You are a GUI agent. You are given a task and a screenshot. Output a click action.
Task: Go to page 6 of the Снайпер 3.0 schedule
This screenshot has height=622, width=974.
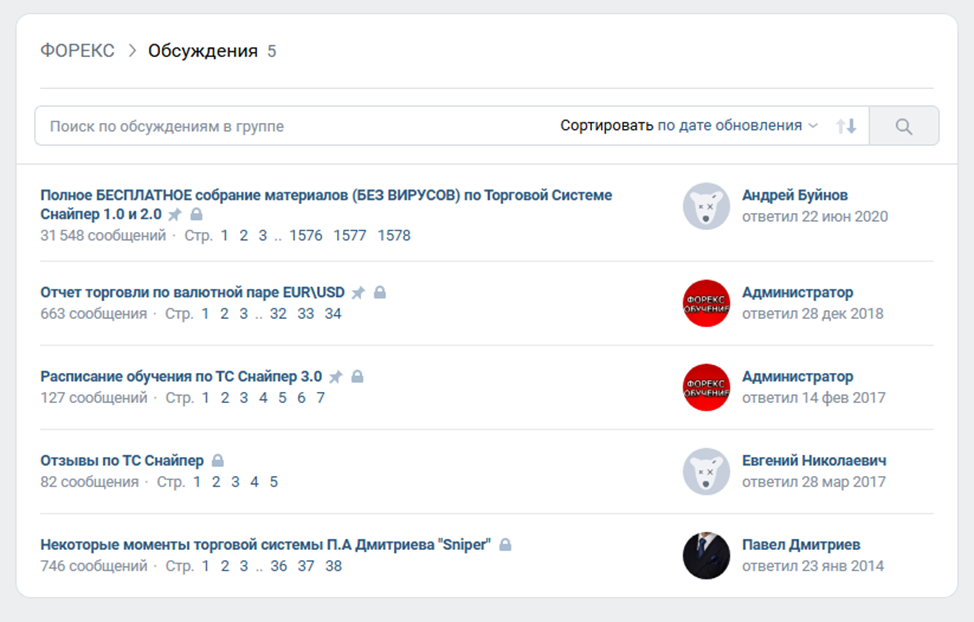pos(301,398)
